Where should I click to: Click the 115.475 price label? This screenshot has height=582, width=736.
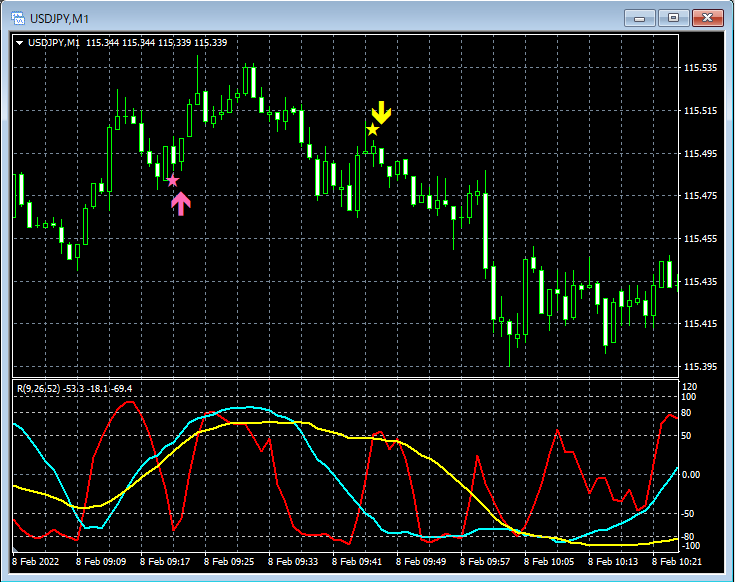coord(700,196)
